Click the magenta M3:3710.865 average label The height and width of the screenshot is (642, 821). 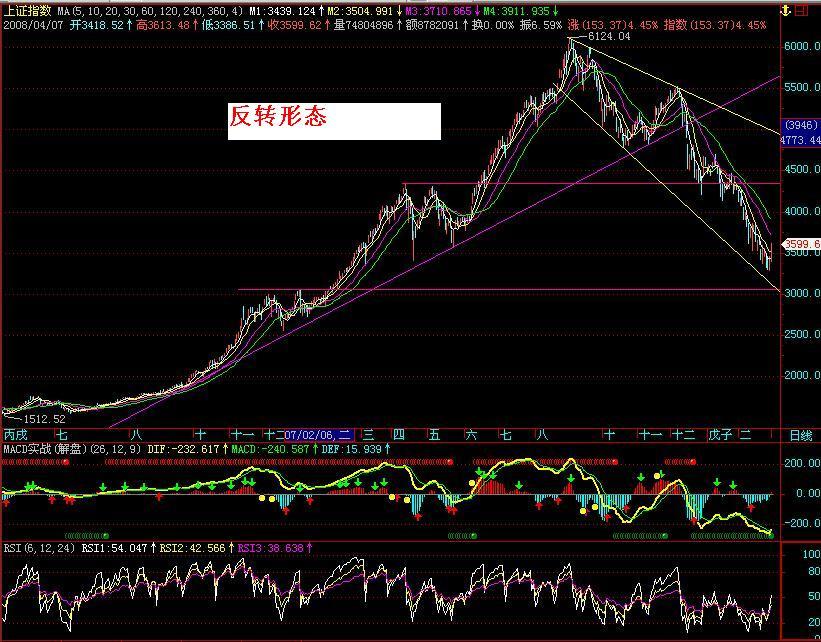(x=438, y=11)
